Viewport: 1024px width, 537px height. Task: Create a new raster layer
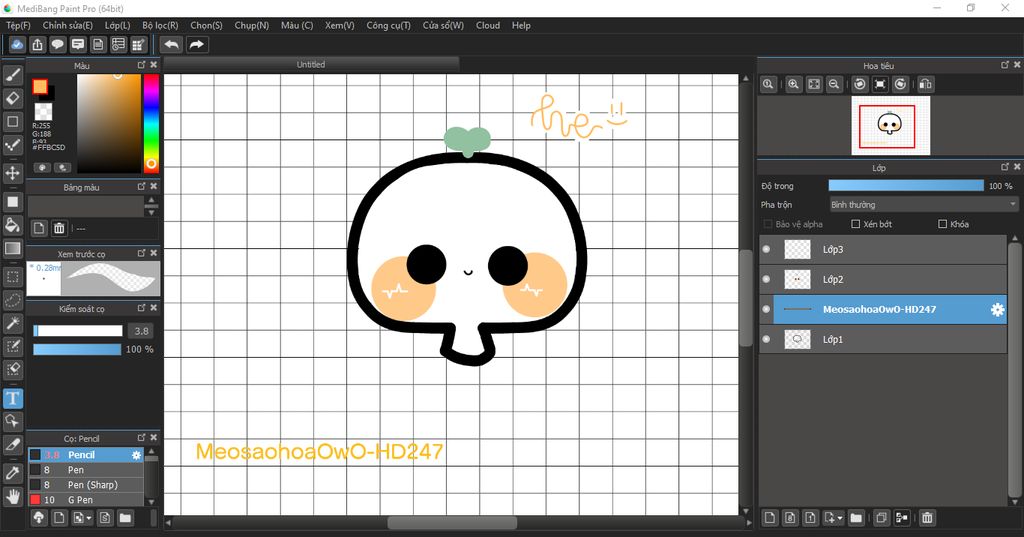tap(770, 518)
